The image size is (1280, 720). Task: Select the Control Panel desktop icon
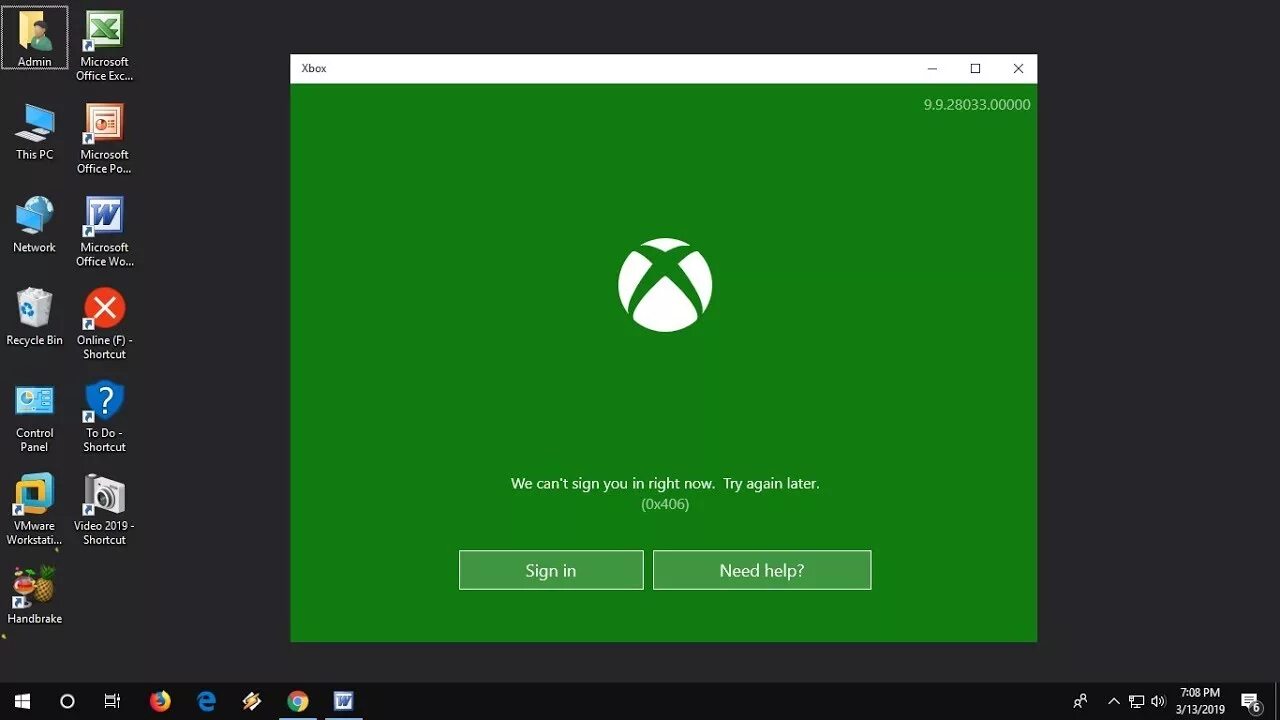click(35, 418)
